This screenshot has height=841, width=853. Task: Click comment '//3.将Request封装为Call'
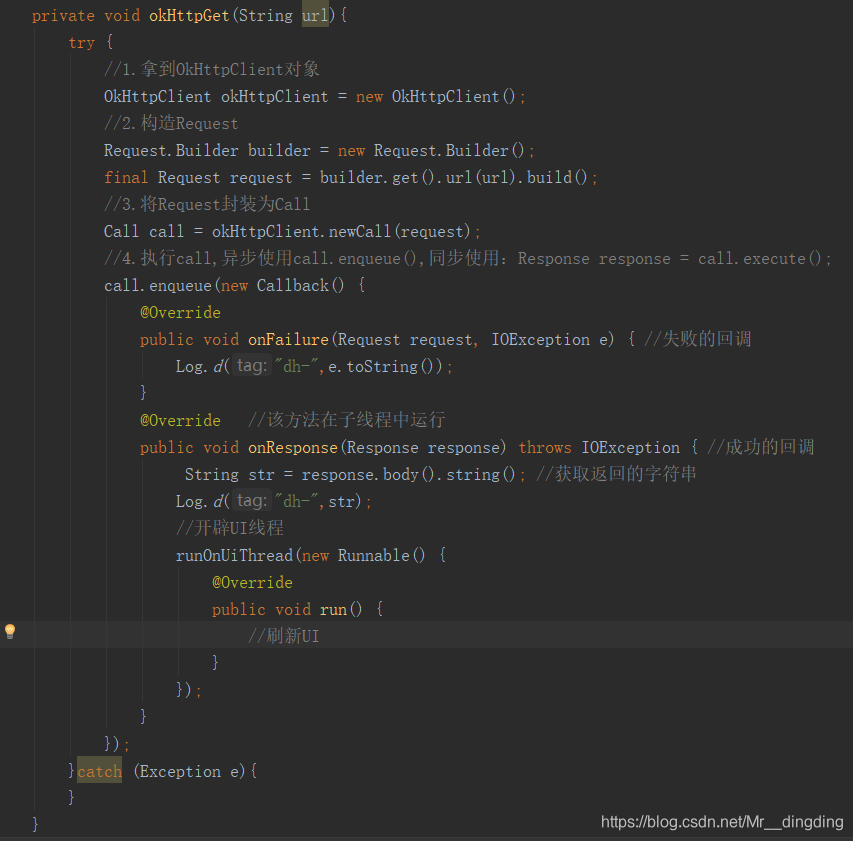click(x=207, y=205)
